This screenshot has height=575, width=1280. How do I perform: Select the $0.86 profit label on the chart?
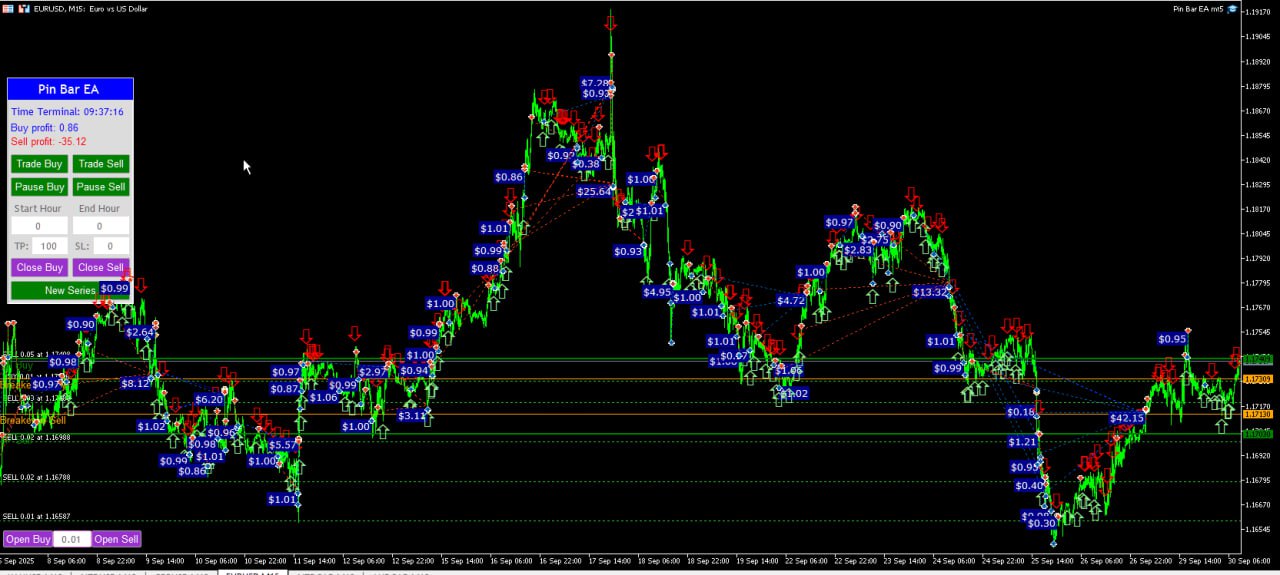point(509,177)
